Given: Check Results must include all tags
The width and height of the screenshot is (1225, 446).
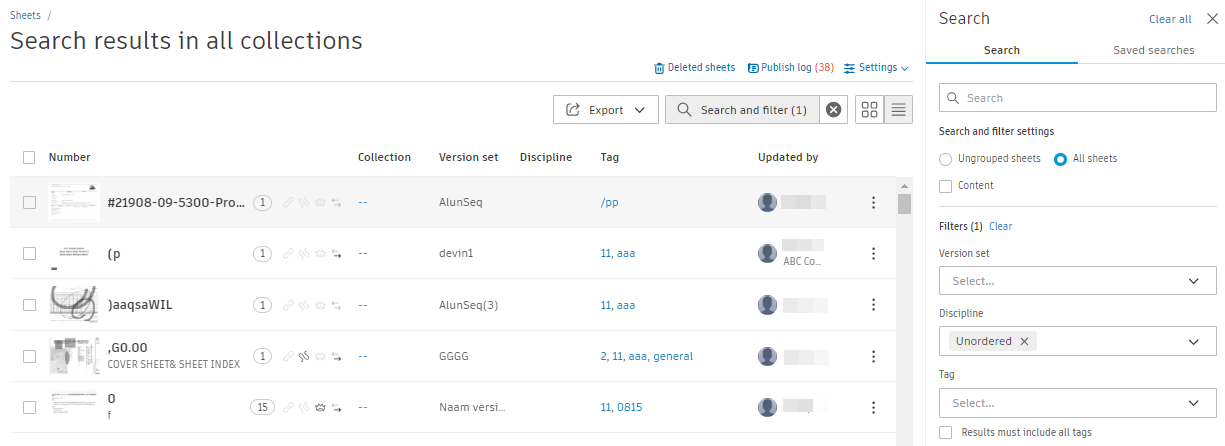Looking at the screenshot, I should (x=946, y=432).
